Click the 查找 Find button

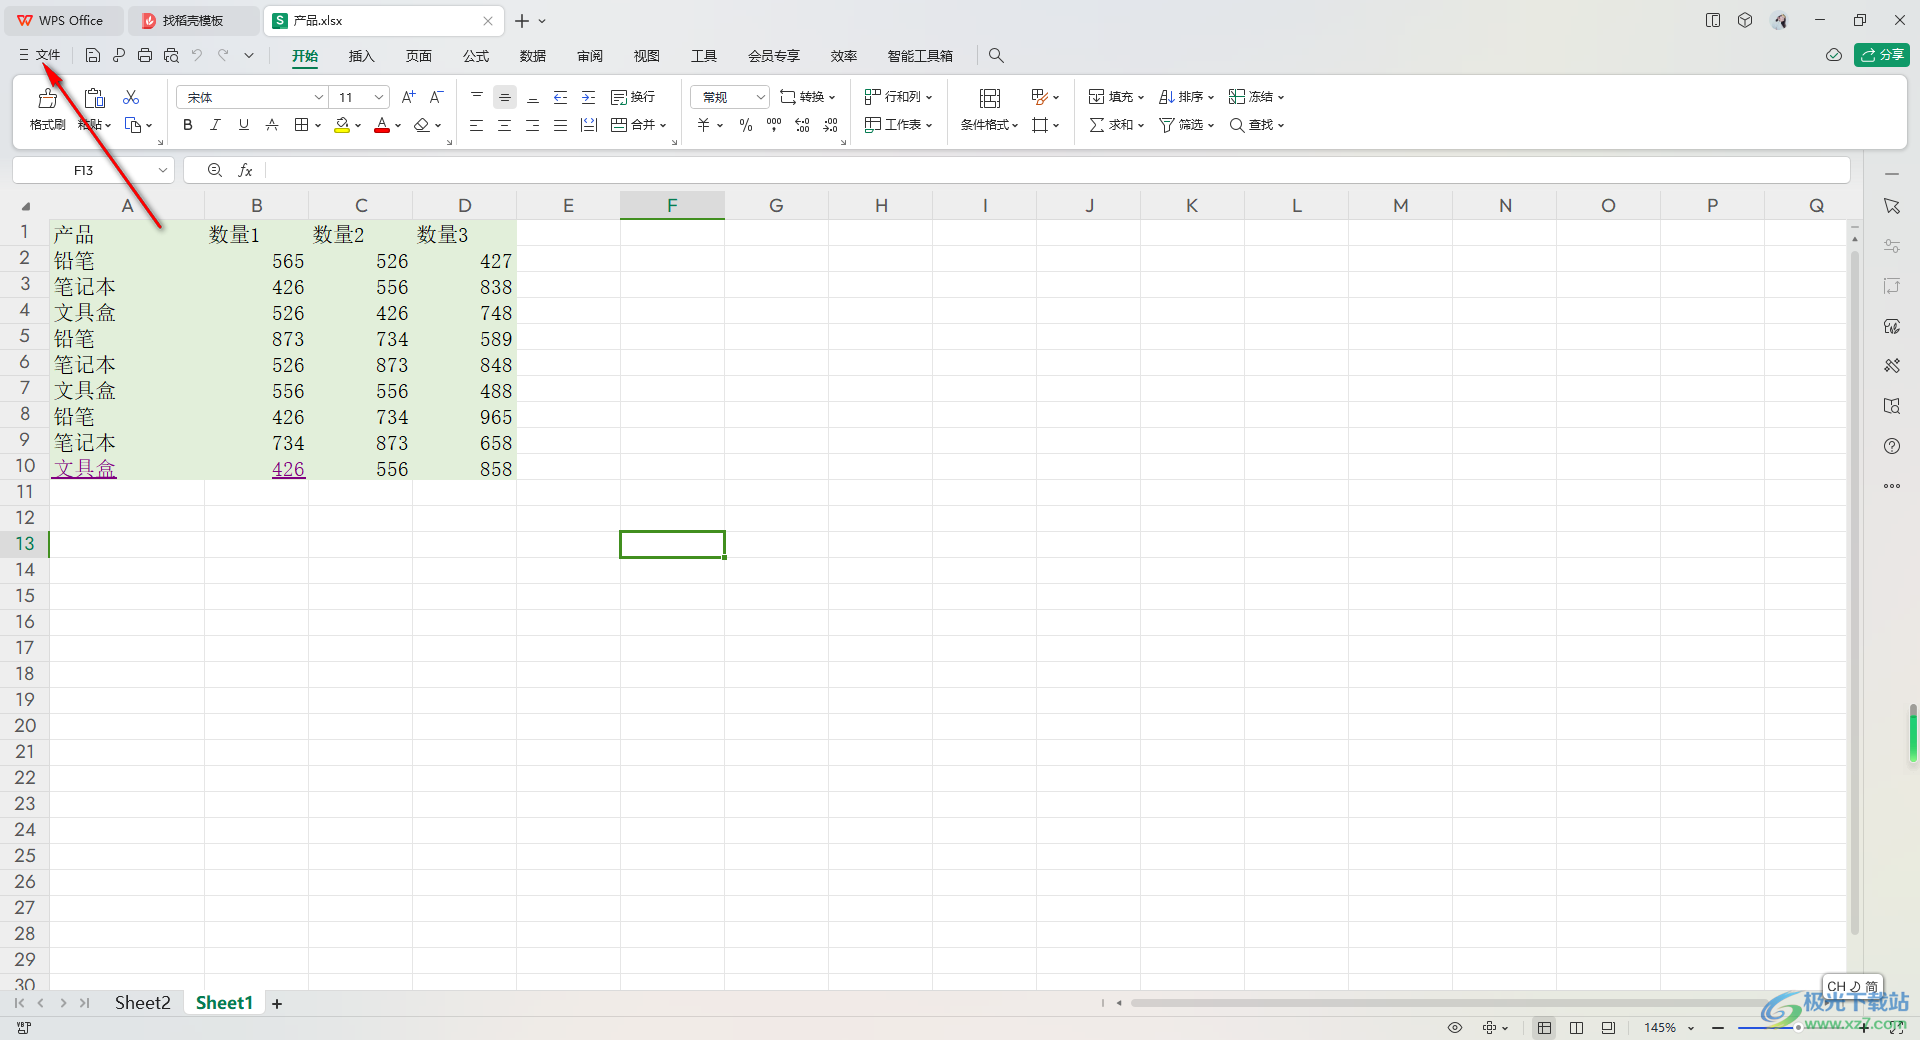point(1256,125)
